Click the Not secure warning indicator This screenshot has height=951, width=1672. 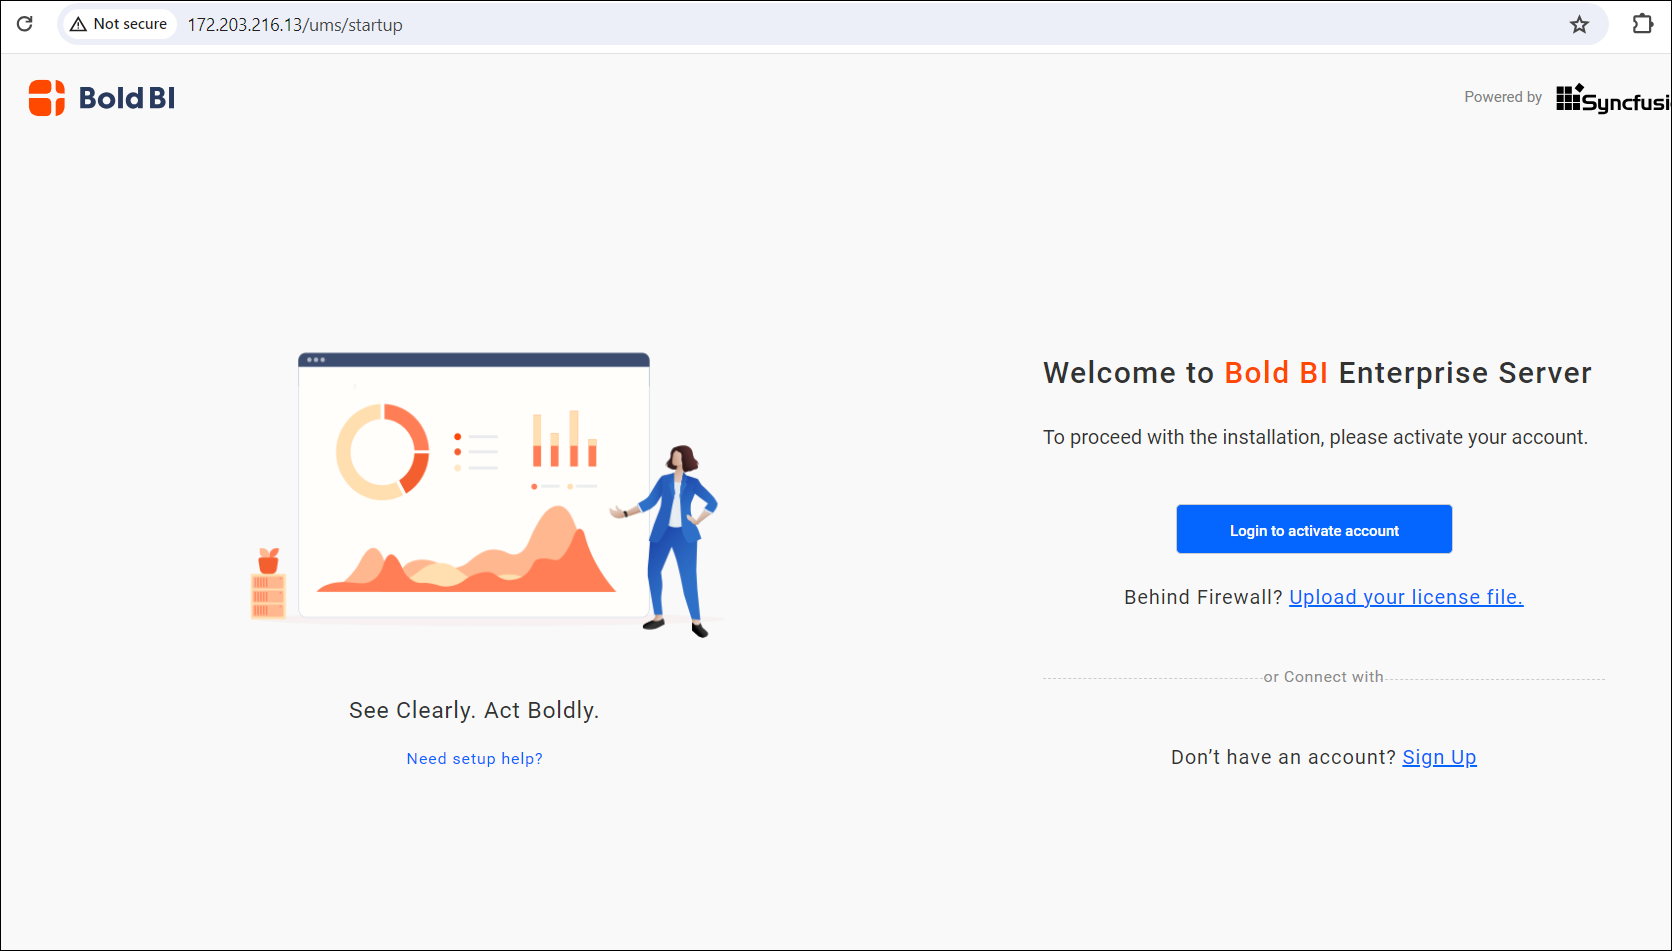tap(119, 24)
